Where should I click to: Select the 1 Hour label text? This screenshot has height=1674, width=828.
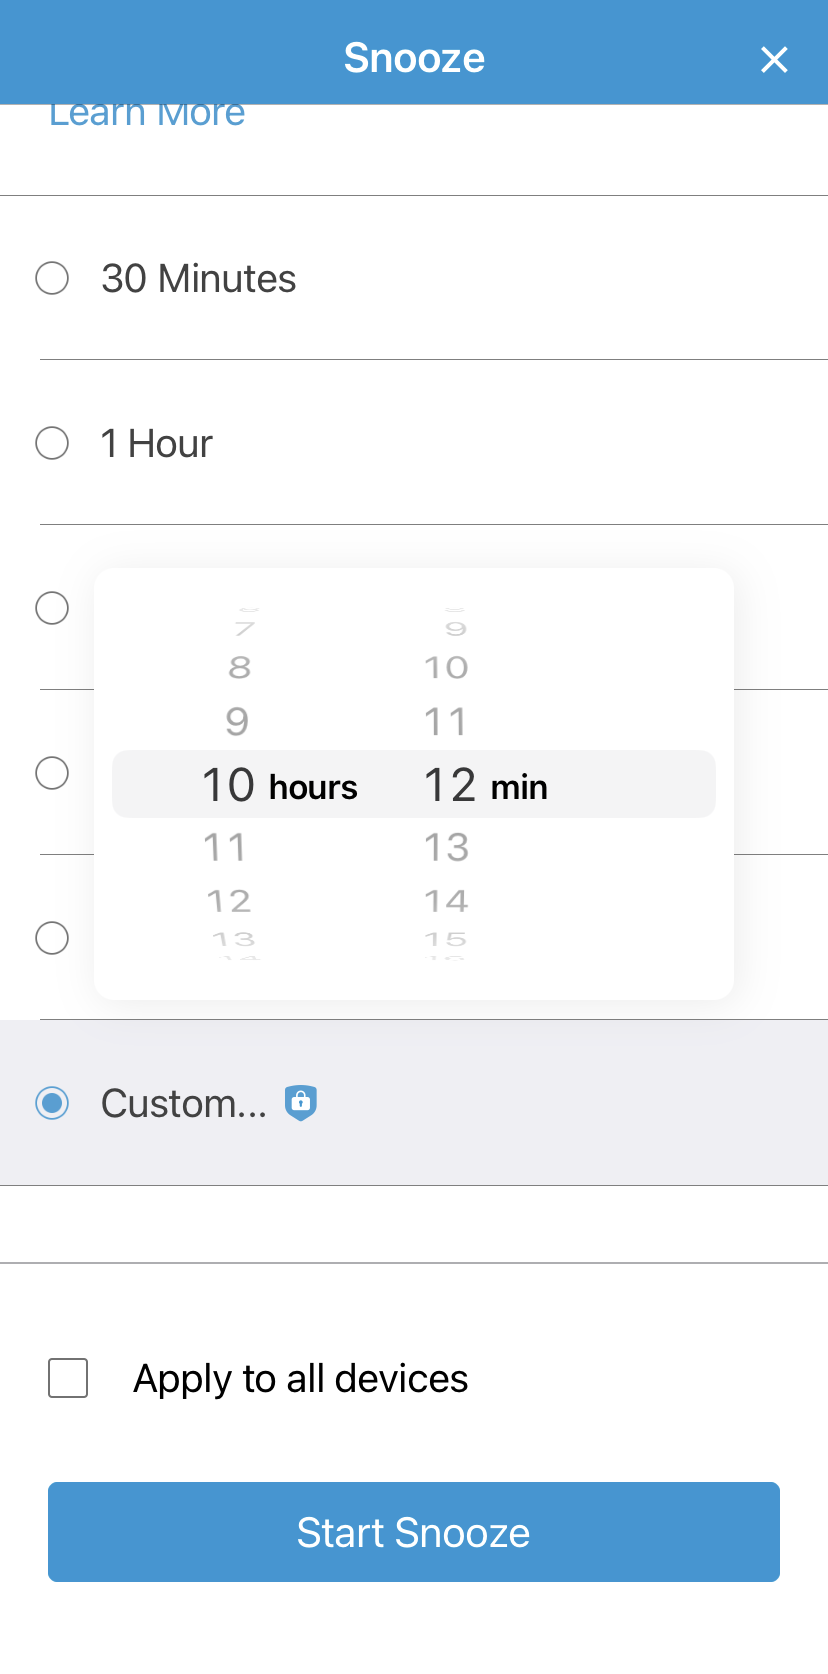pos(157,444)
